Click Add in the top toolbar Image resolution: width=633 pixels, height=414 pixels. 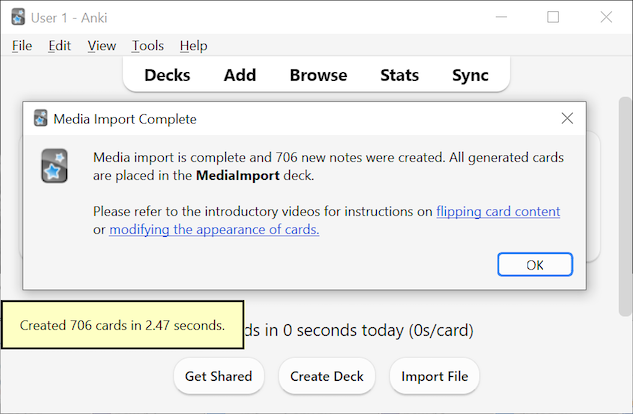(240, 75)
